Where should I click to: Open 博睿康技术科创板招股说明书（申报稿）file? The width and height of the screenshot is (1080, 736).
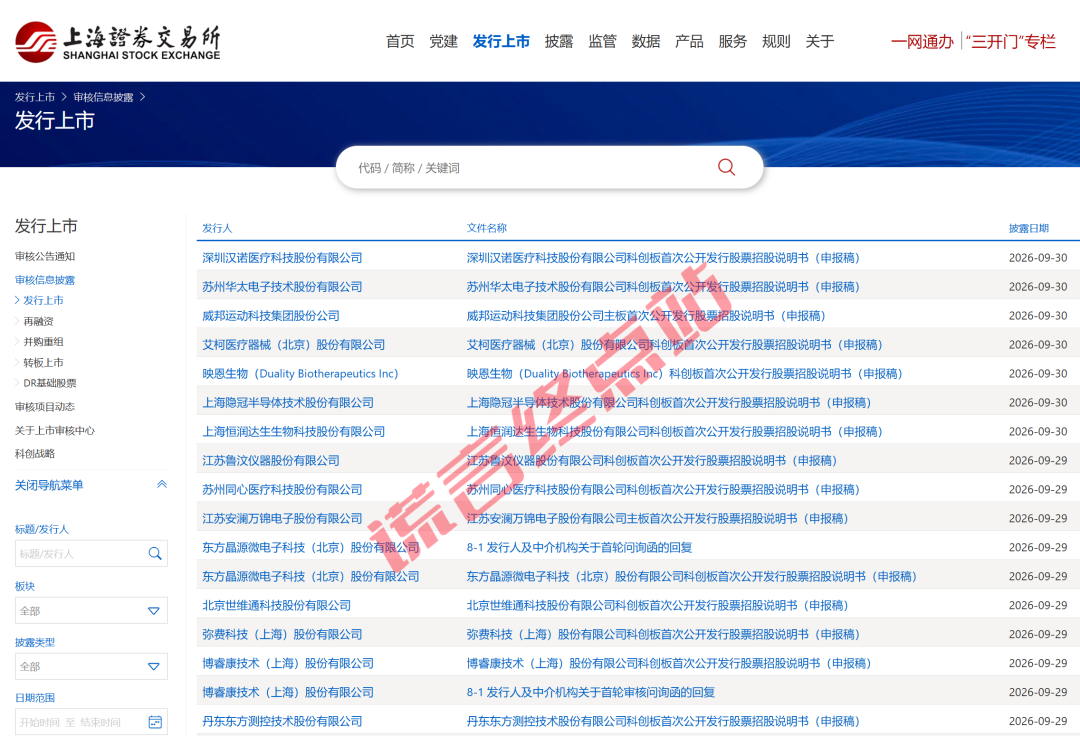[669, 663]
